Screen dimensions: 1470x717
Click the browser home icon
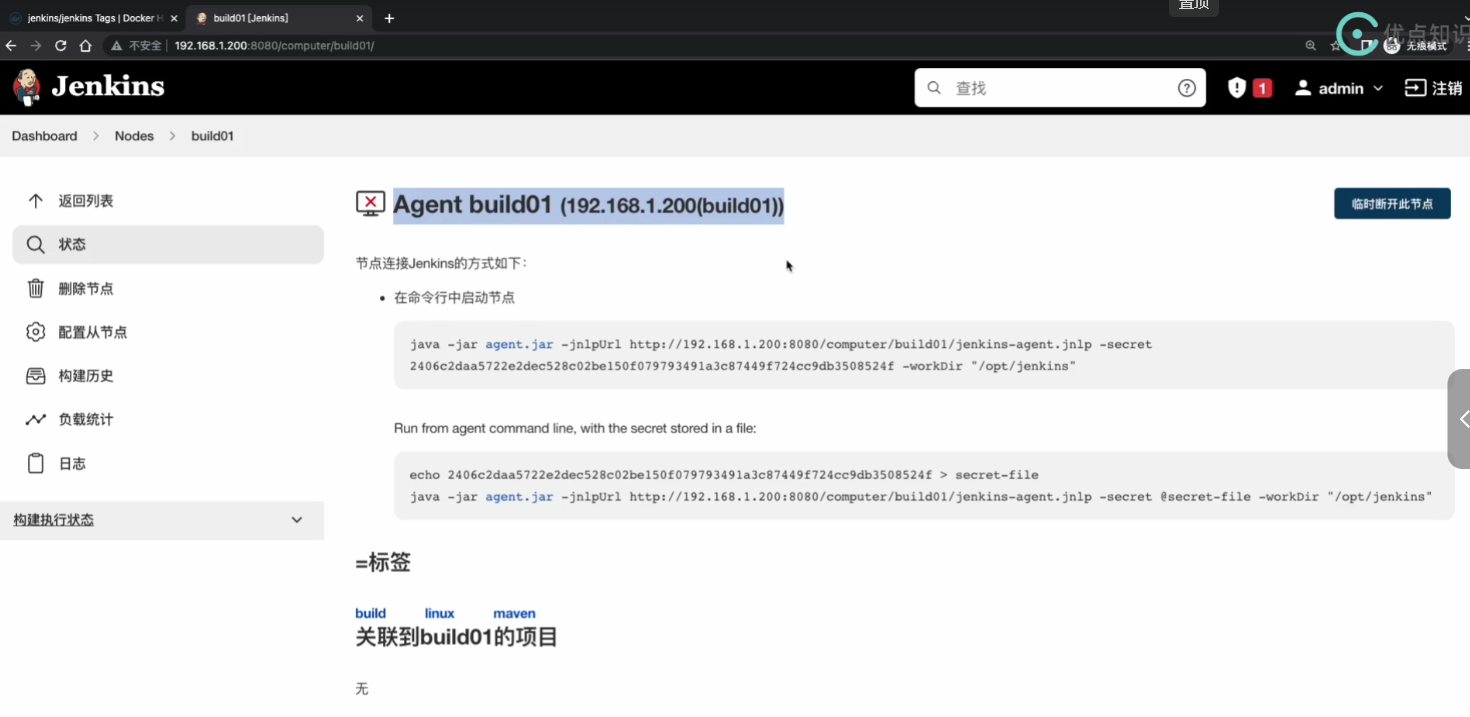click(86, 46)
